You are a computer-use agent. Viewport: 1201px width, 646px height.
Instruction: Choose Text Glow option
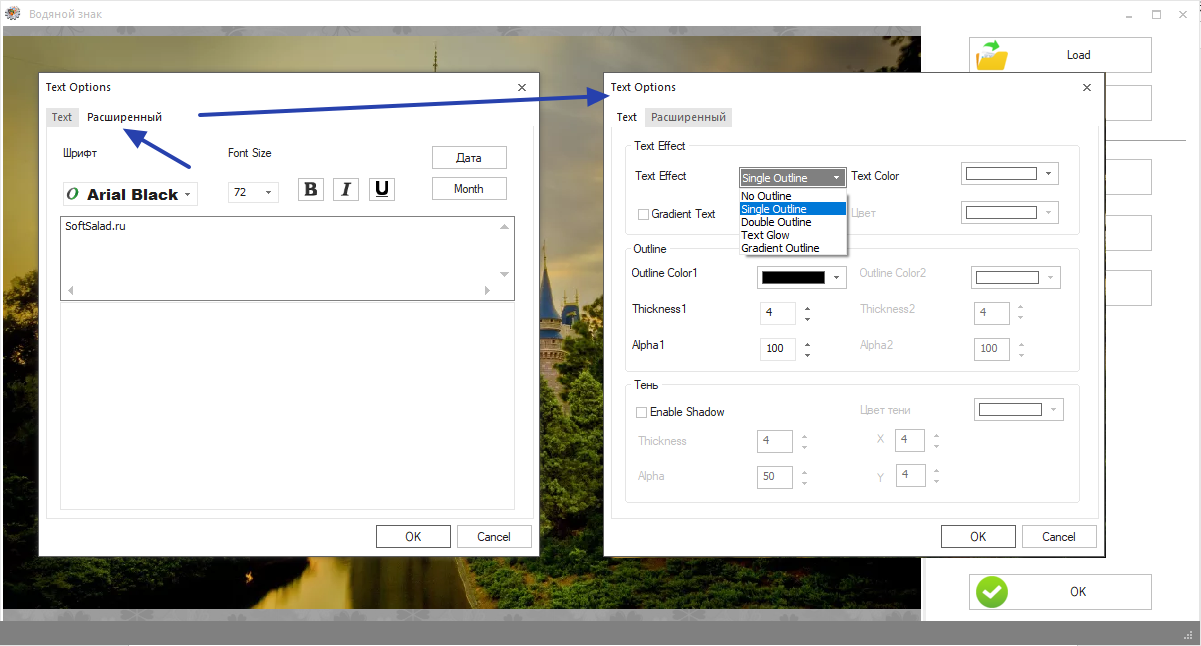tap(793, 235)
